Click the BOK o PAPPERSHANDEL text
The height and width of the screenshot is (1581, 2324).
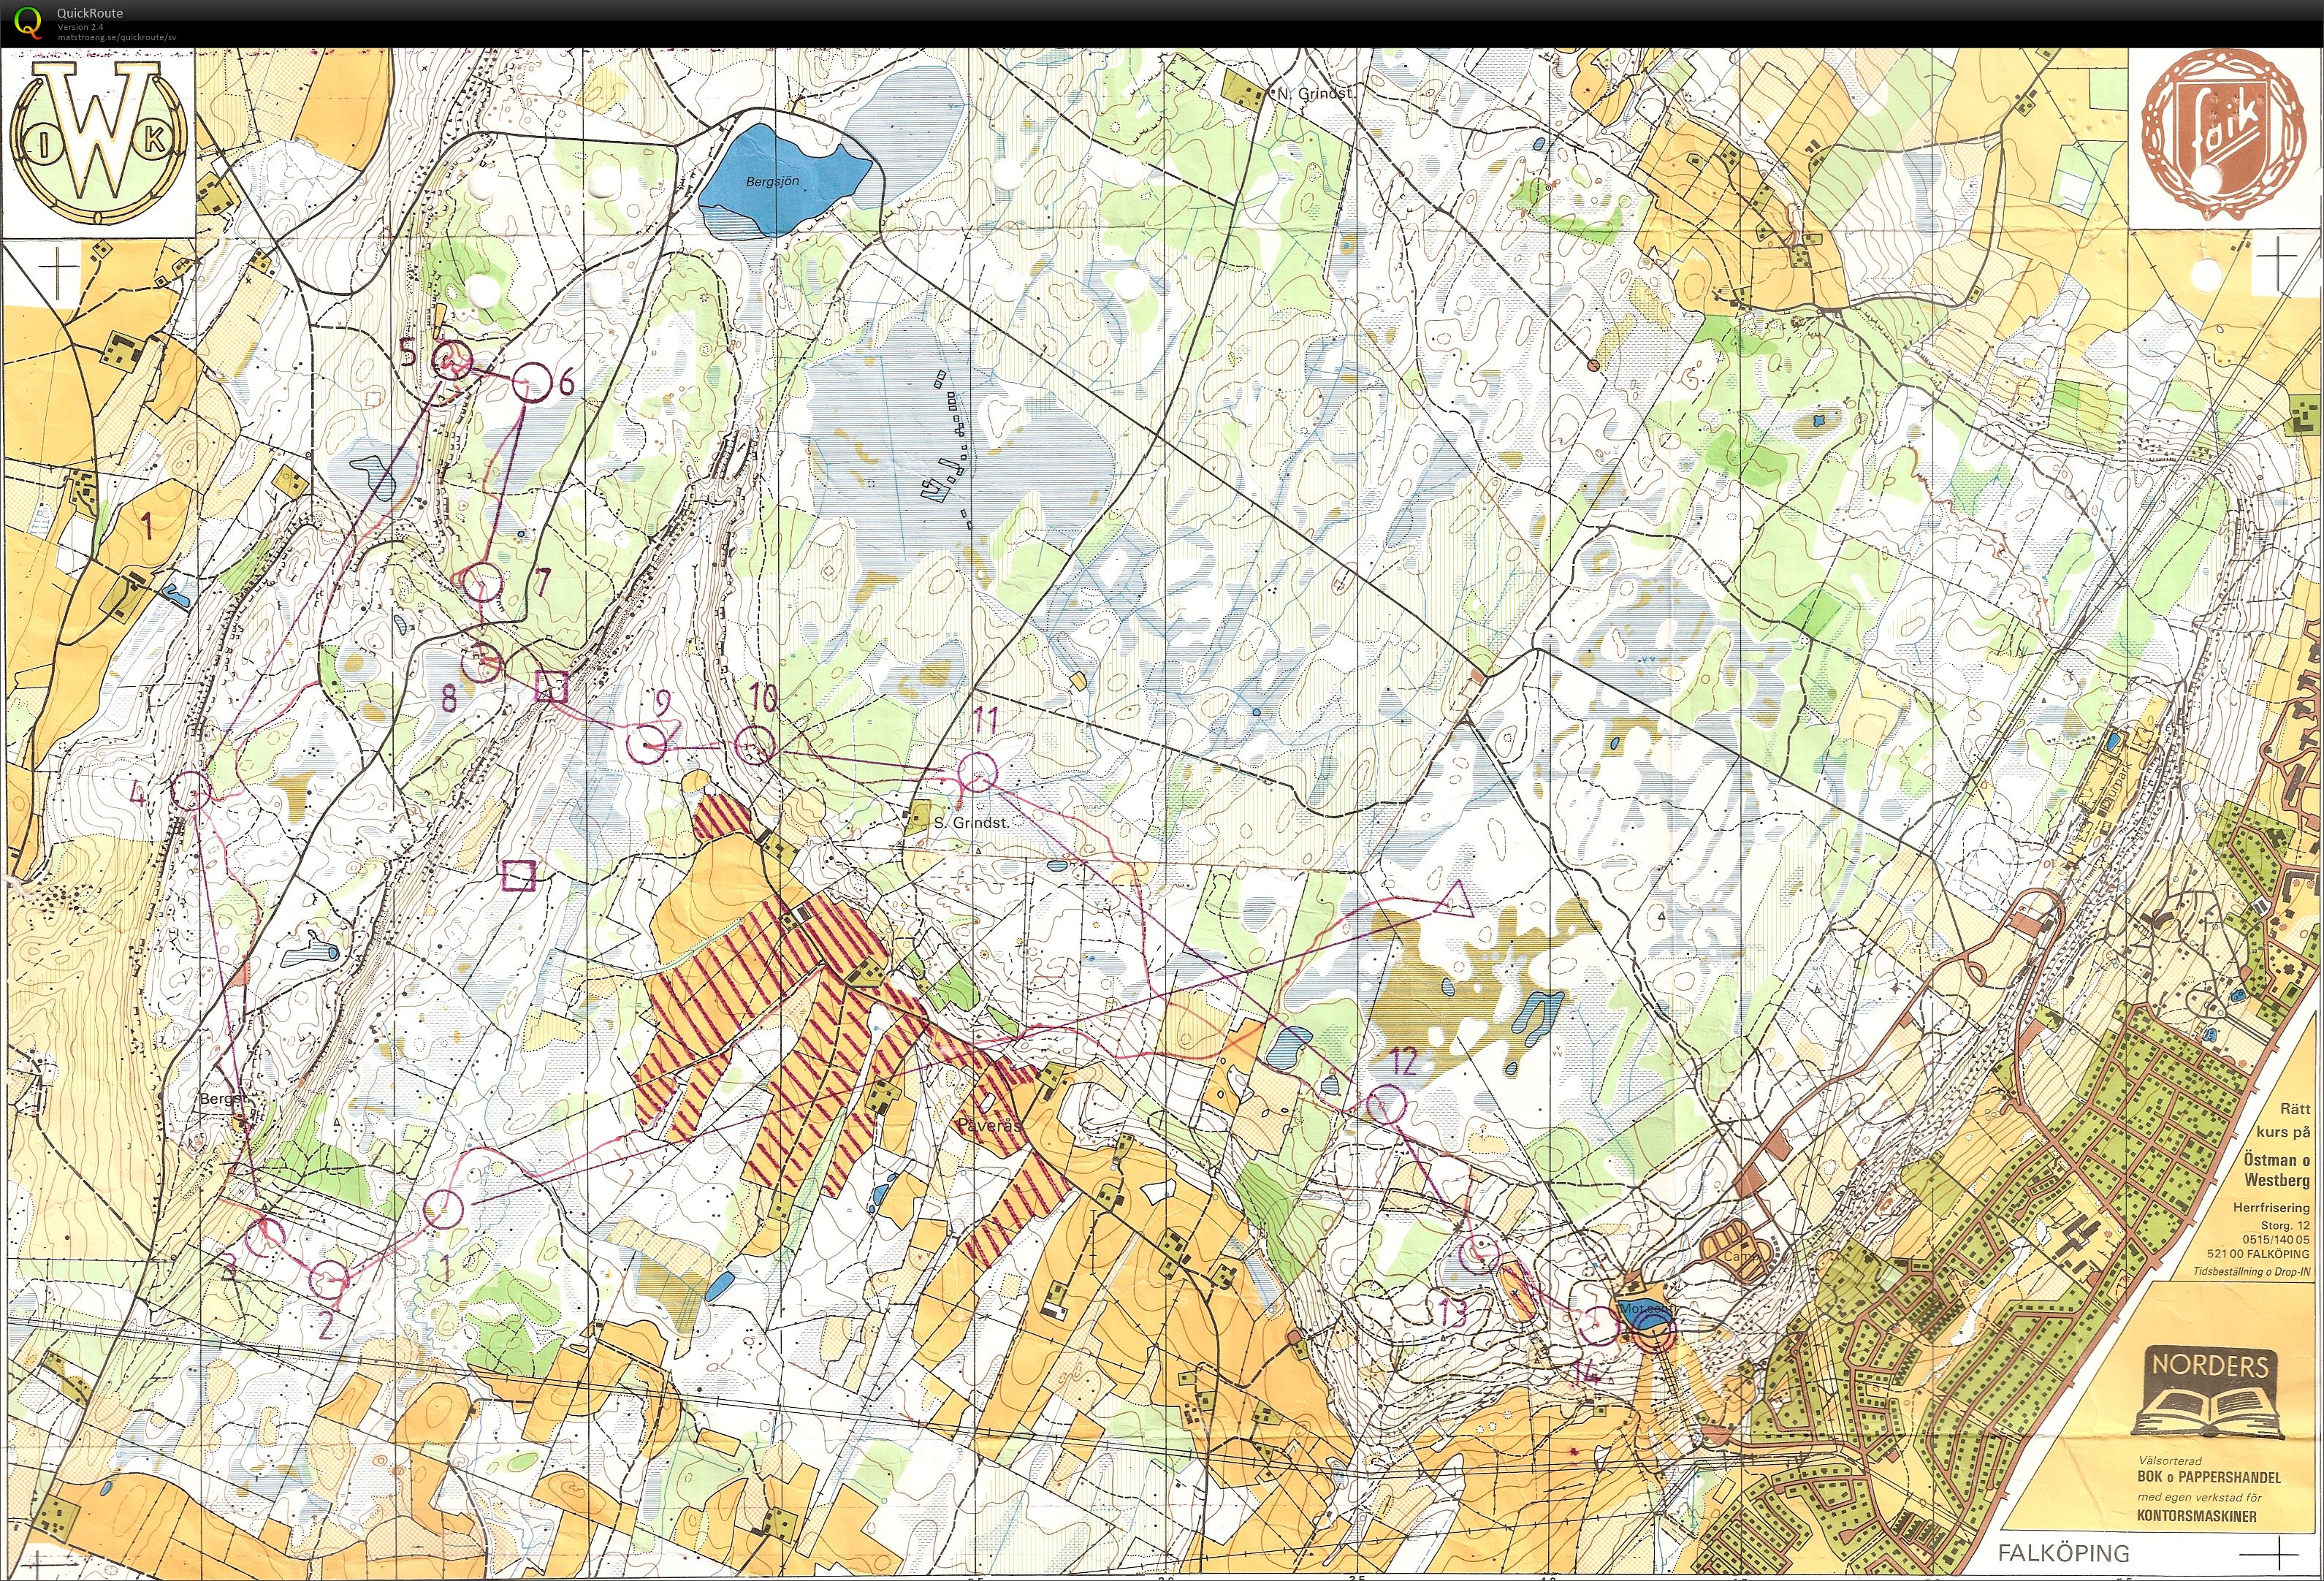coord(2209,1477)
